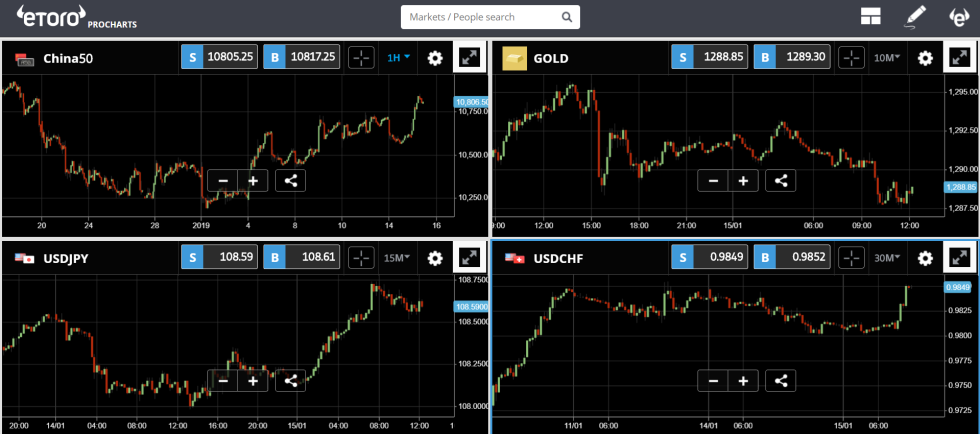Open China50 chart settings gear

coord(434,58)
